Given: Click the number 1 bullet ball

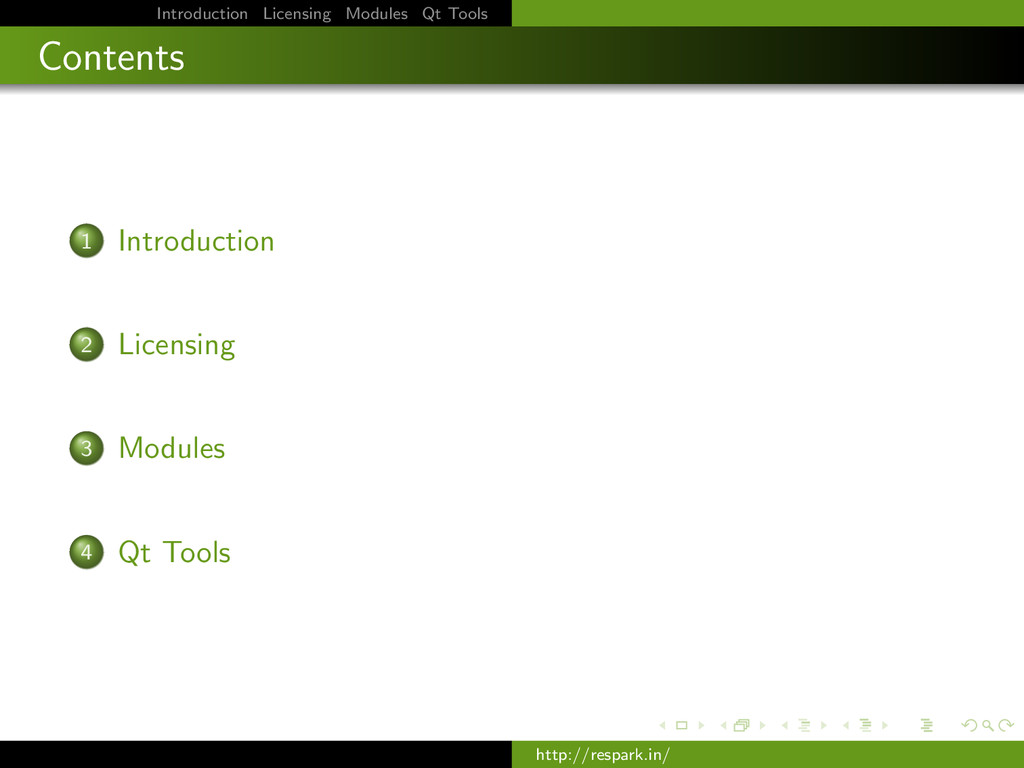Looking at the screenshot, I should [86, 241].
